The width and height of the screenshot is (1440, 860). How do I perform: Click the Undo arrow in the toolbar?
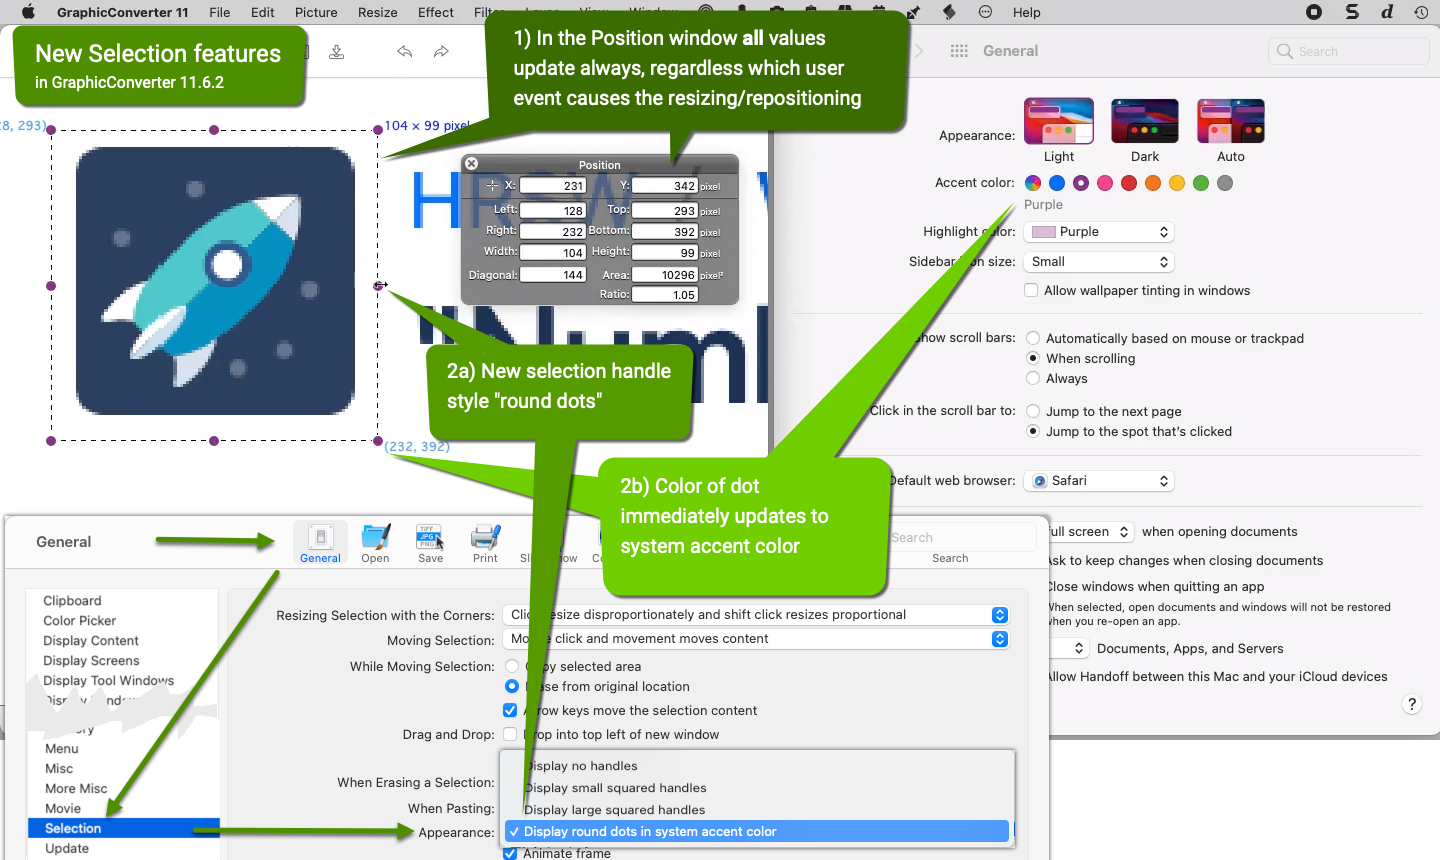coord(404,51)
